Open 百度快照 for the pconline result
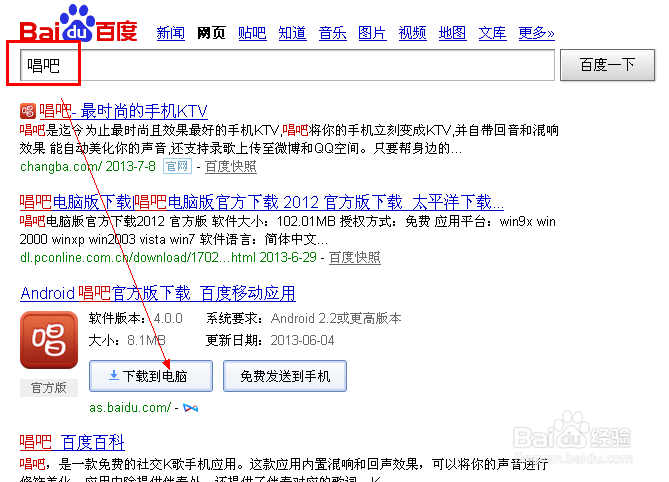The height and width of the screenshot is (482, 669). point(355,258)
